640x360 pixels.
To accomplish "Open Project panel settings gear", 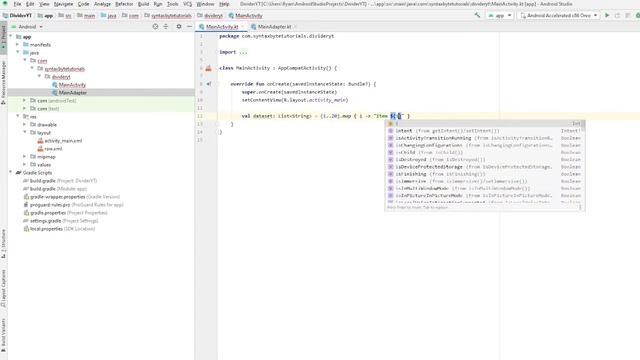I will click(x=179, y=27).
